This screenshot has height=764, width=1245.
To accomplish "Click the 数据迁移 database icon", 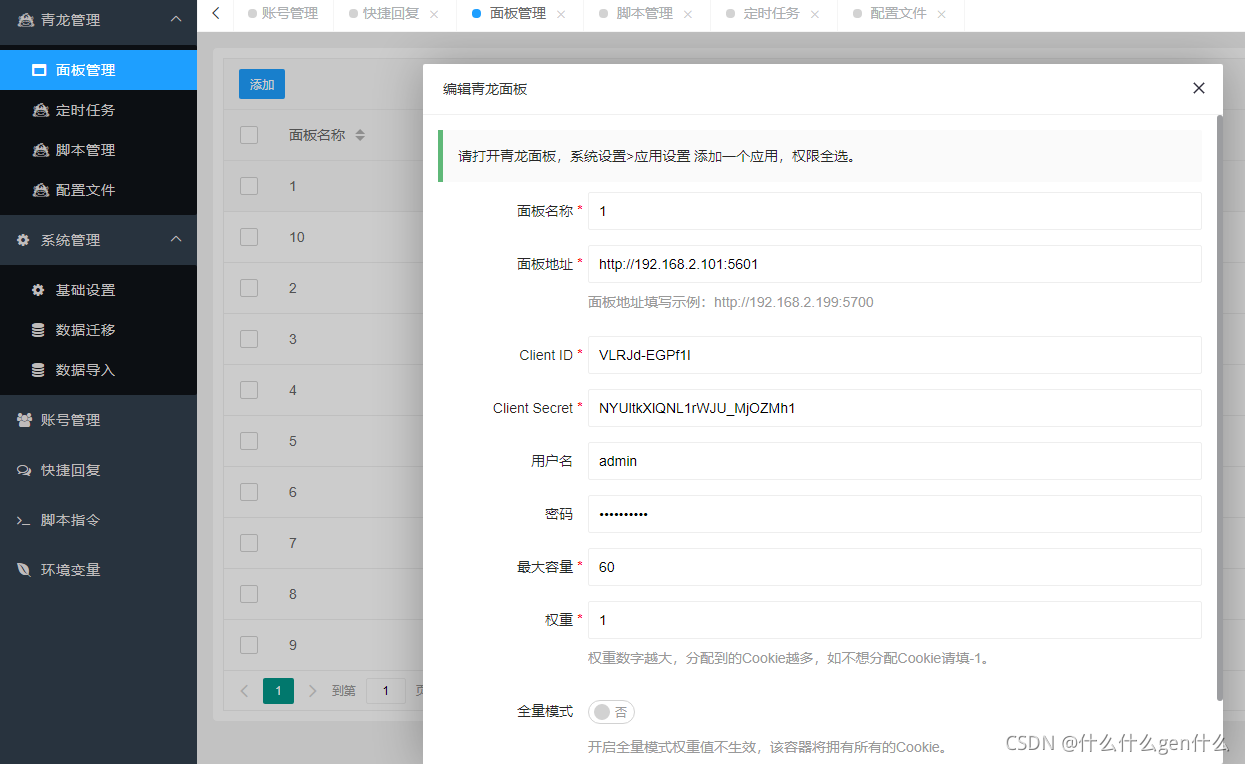I will point(38,330).
